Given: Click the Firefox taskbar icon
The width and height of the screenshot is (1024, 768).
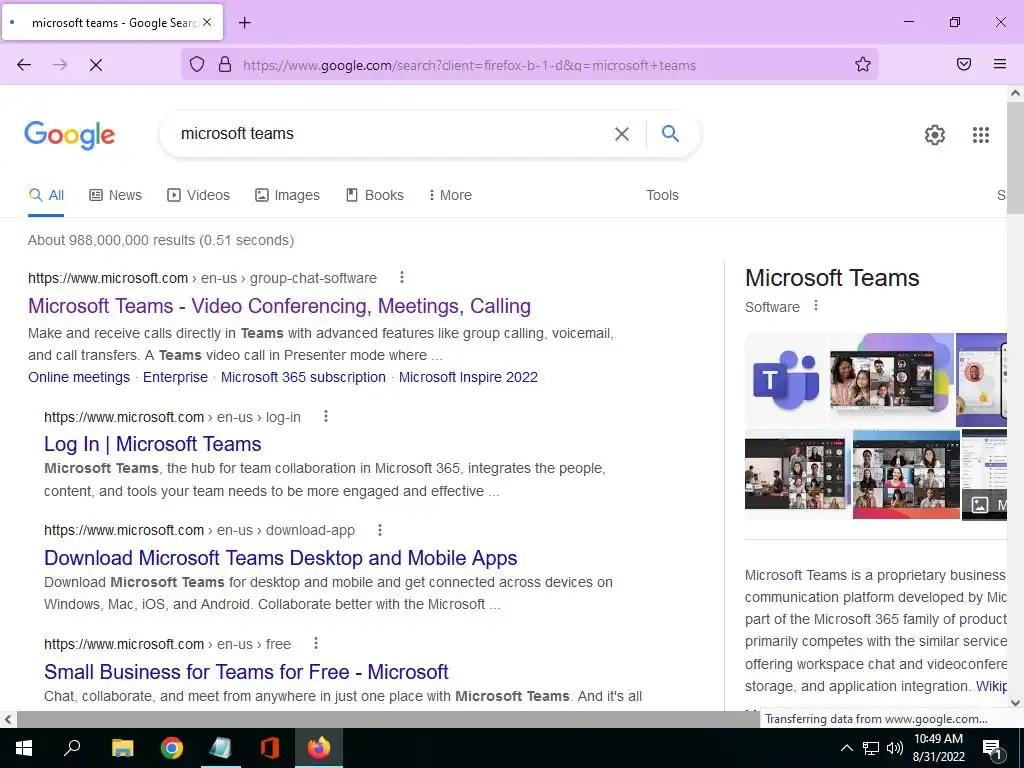Looking at the screenshot, I should [319, 748].
